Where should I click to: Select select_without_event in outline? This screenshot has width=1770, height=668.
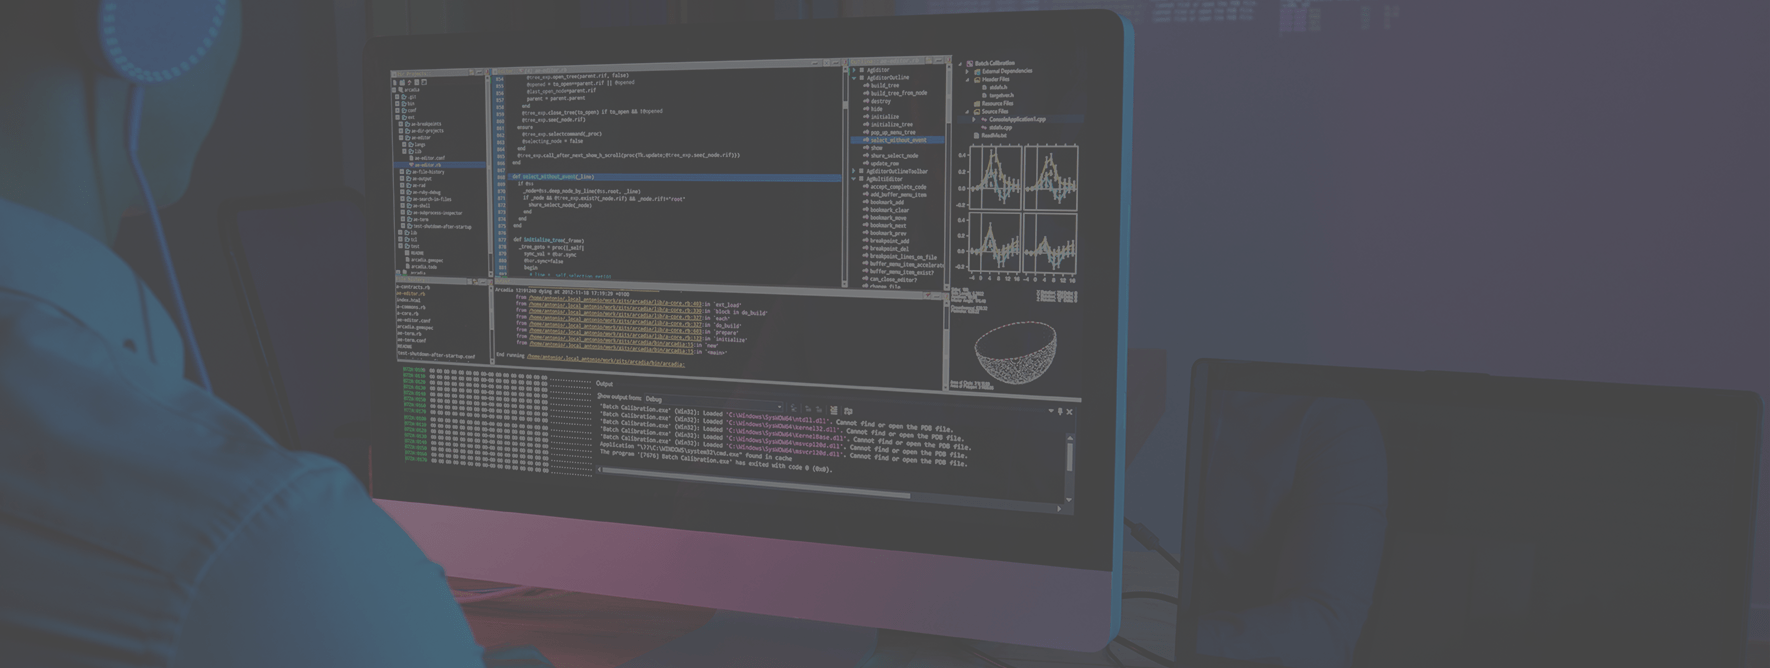pyautogui.click(x=898, y=140)
